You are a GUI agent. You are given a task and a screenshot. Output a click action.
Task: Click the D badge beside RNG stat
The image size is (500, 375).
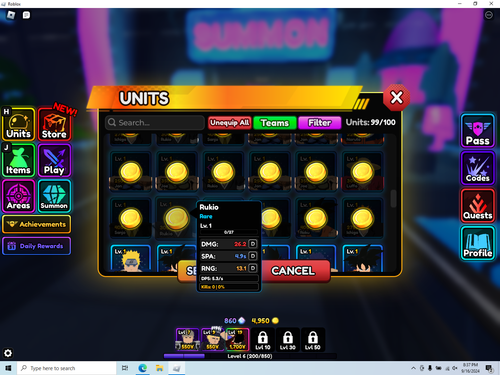tap(253, 268)
